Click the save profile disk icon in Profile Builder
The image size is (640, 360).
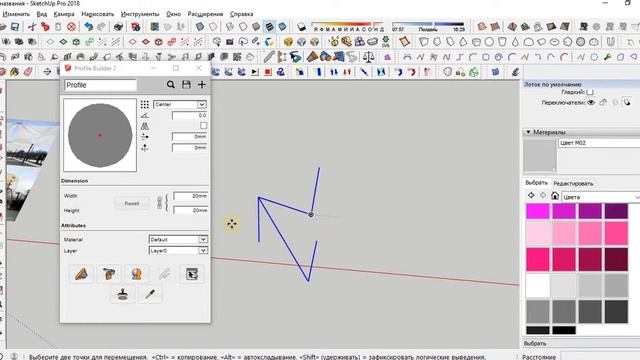click(186, 84)
